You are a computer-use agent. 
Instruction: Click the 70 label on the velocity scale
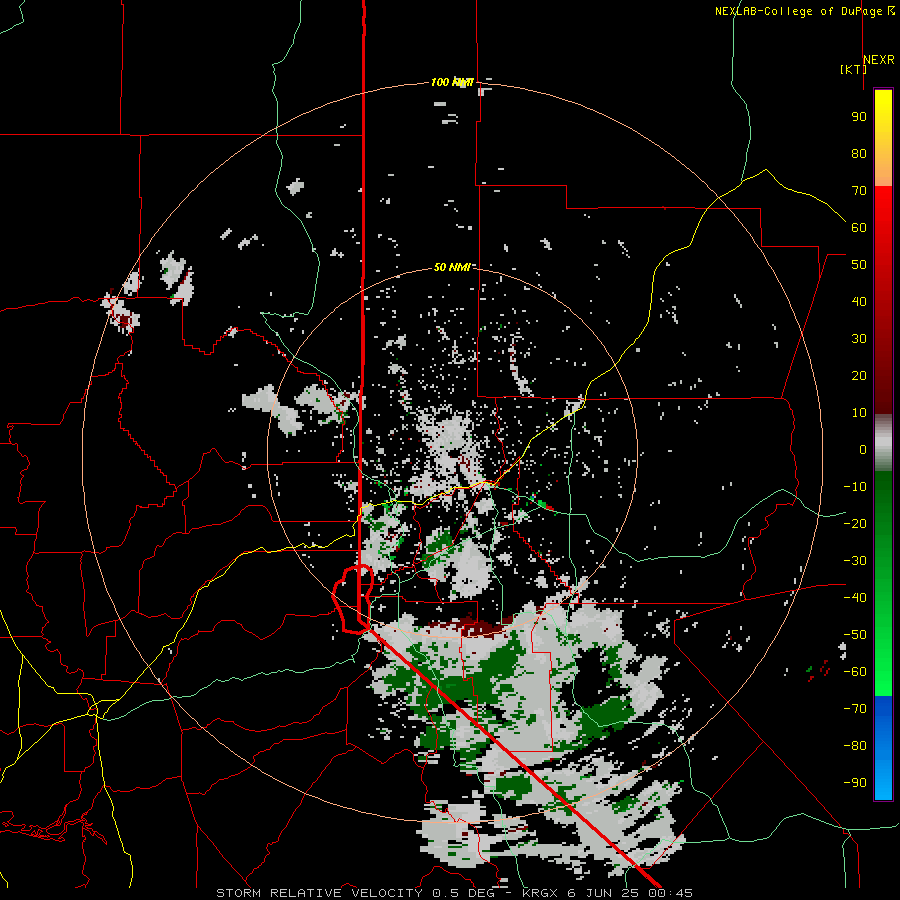click(859, 191)
